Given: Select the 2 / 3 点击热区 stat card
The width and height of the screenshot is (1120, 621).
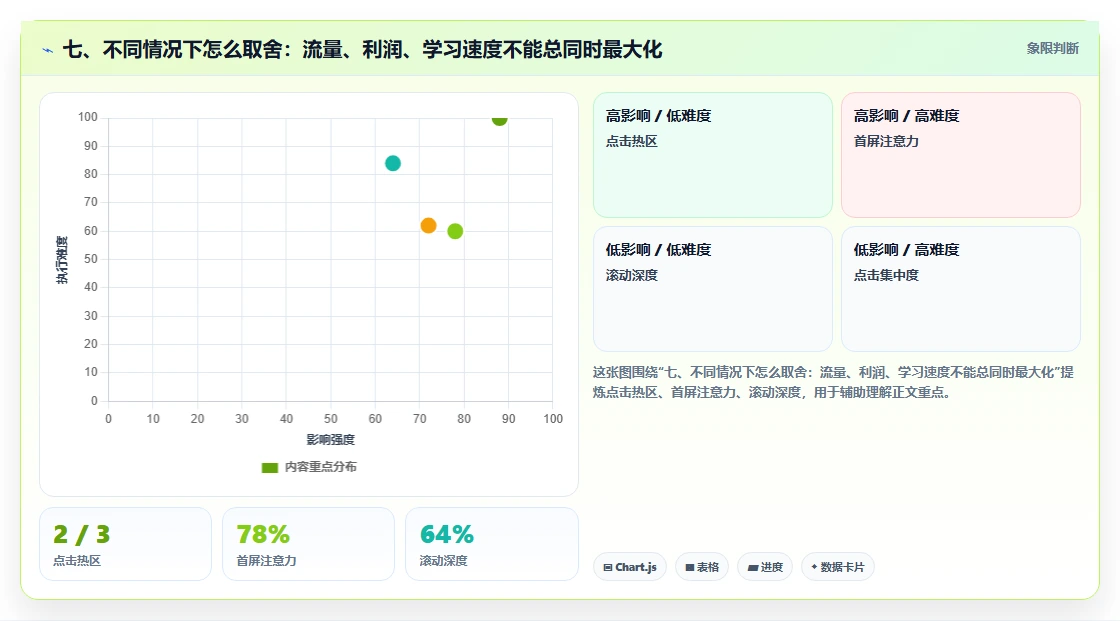Looking at the screenshot, I should coord(126,544).
